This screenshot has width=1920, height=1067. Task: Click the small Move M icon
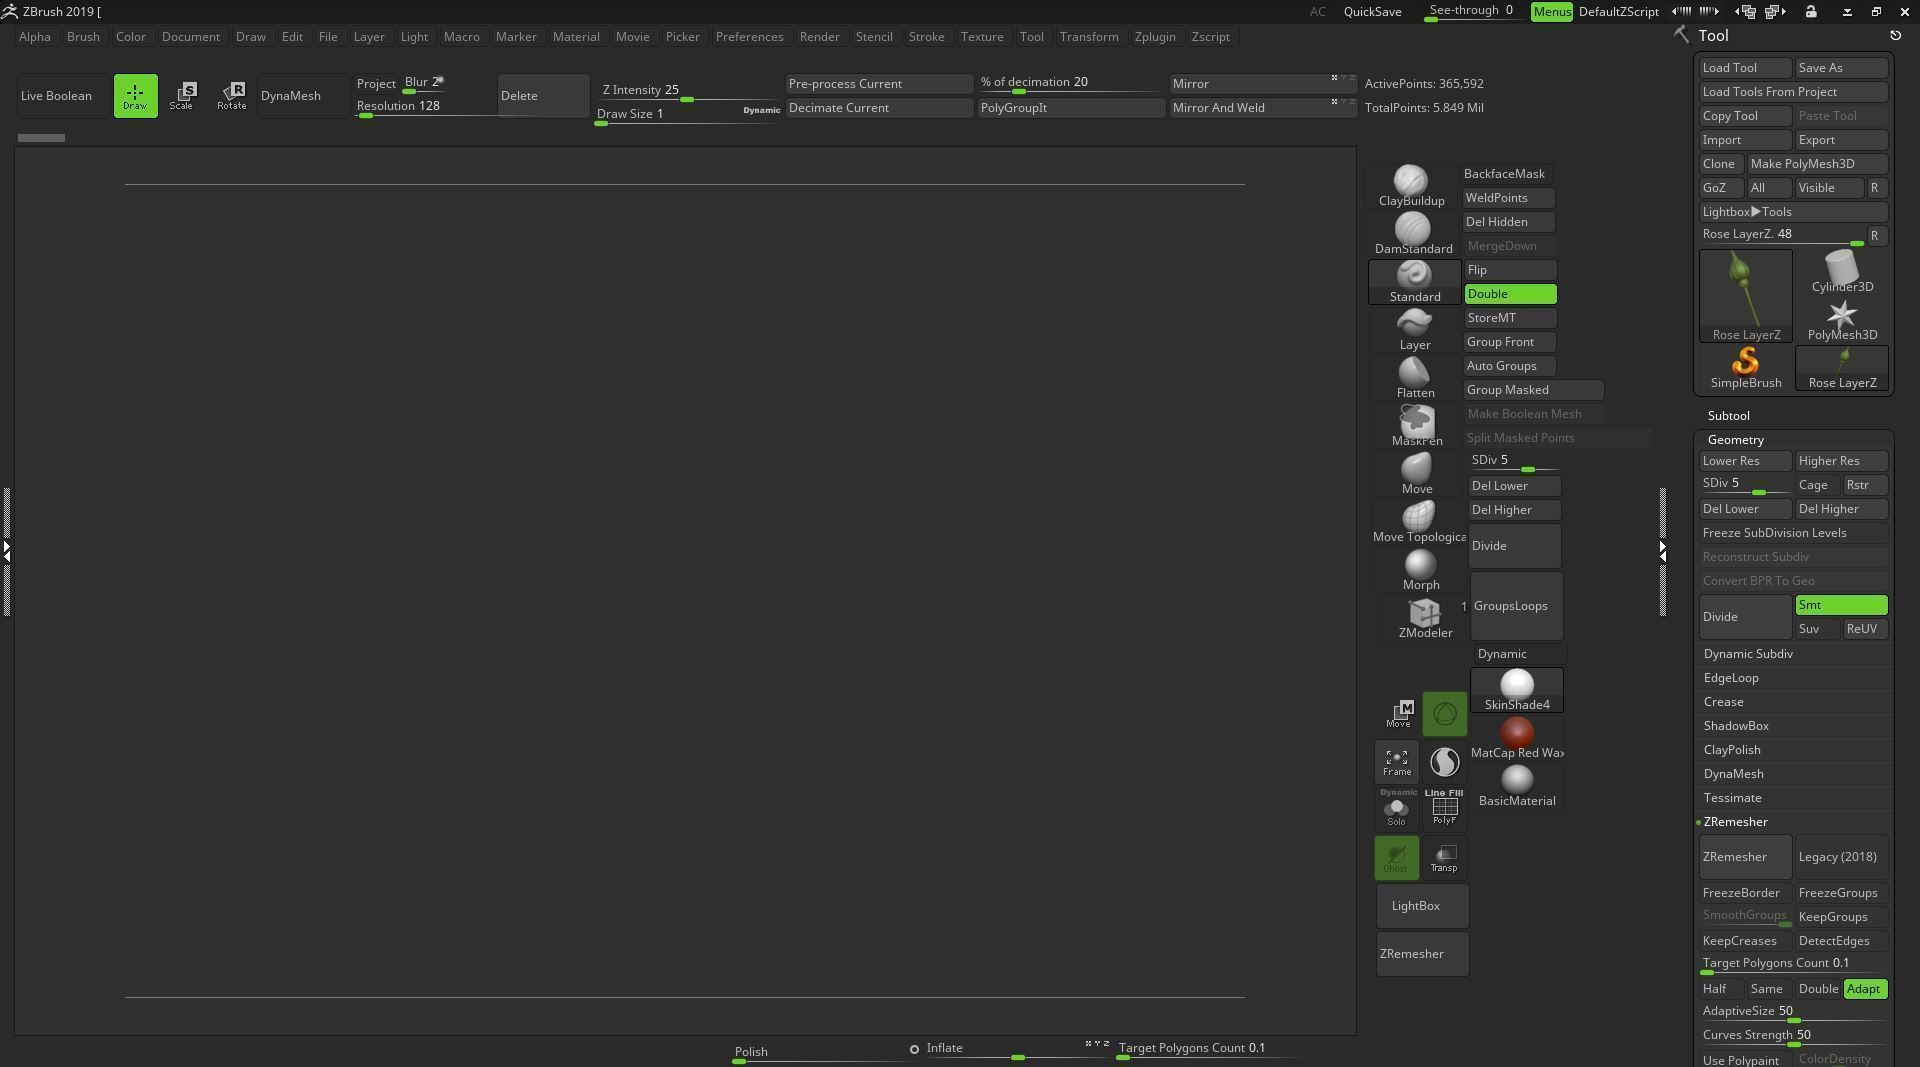pyautogui.click(x=1399, y=714)
